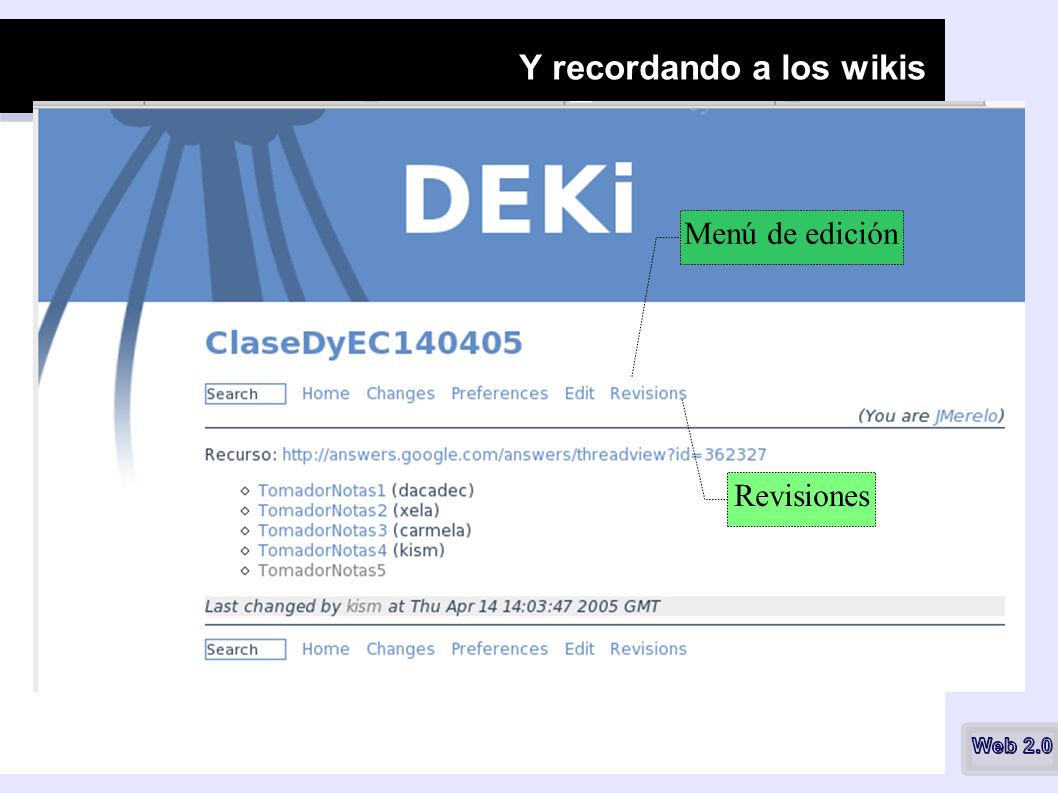Click the bottom Edit link
Image resolution: width=1058 pixels, height=793 pixels.
tap(579, 649)
